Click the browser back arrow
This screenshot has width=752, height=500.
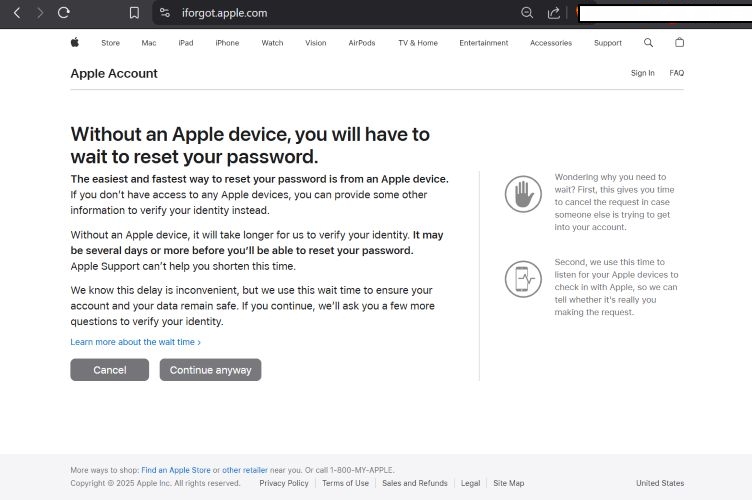16,13
